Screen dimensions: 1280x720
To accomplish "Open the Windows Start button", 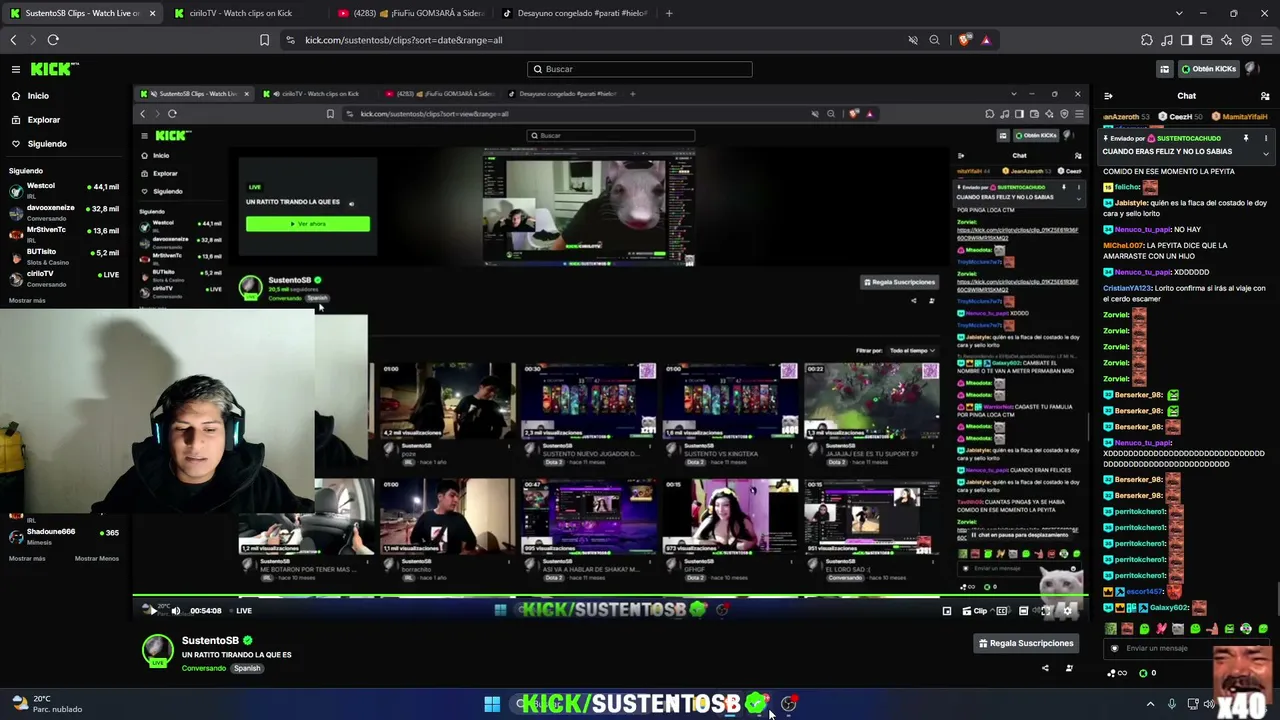I will pos(492,704).
